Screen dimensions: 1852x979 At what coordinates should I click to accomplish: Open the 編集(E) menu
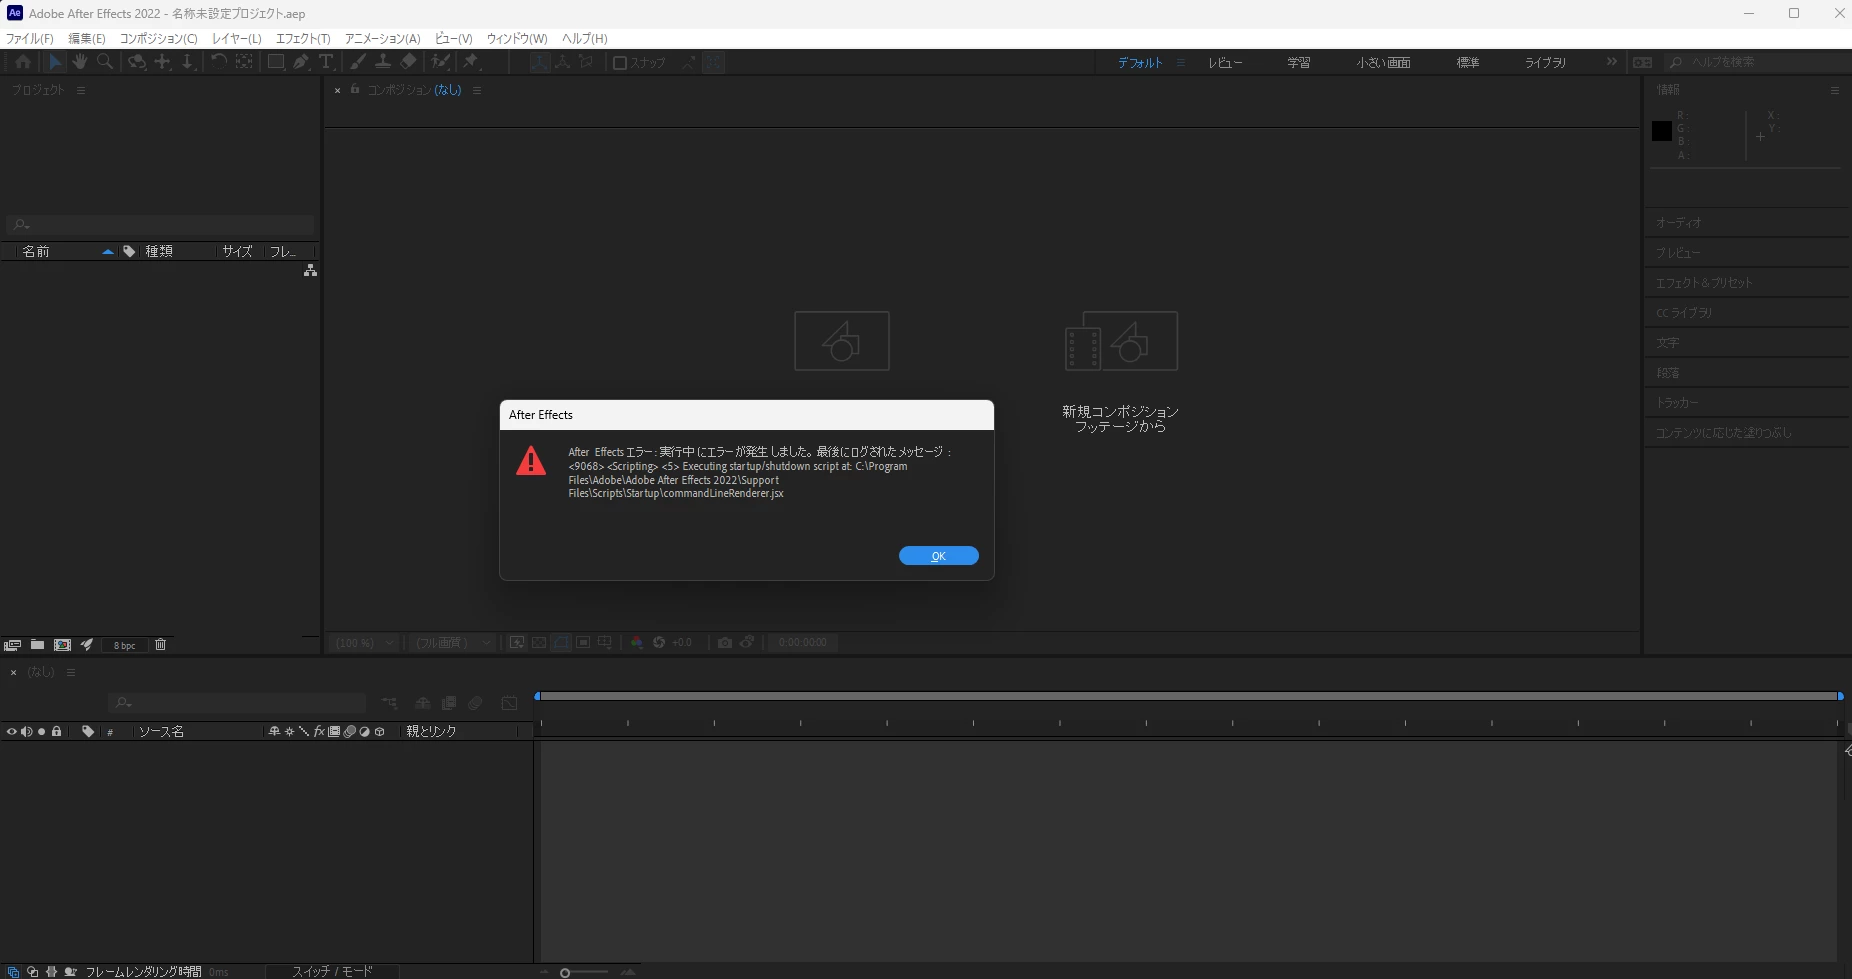pos(87,39)
